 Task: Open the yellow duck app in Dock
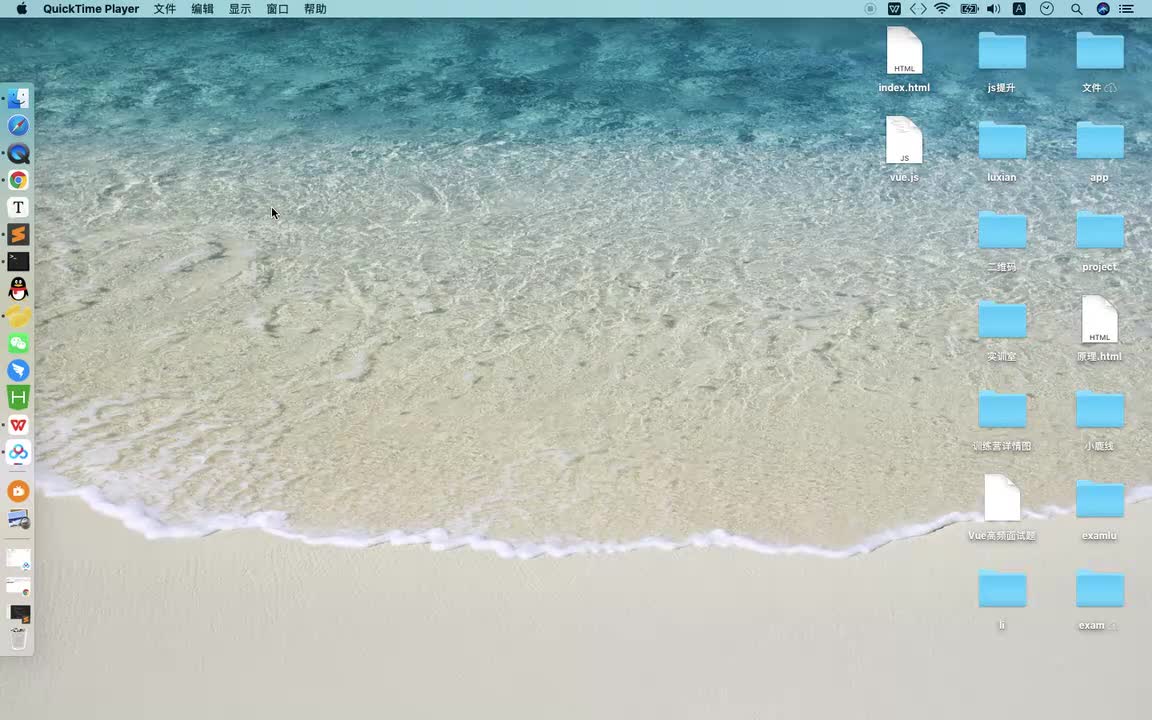pos(18,316)
